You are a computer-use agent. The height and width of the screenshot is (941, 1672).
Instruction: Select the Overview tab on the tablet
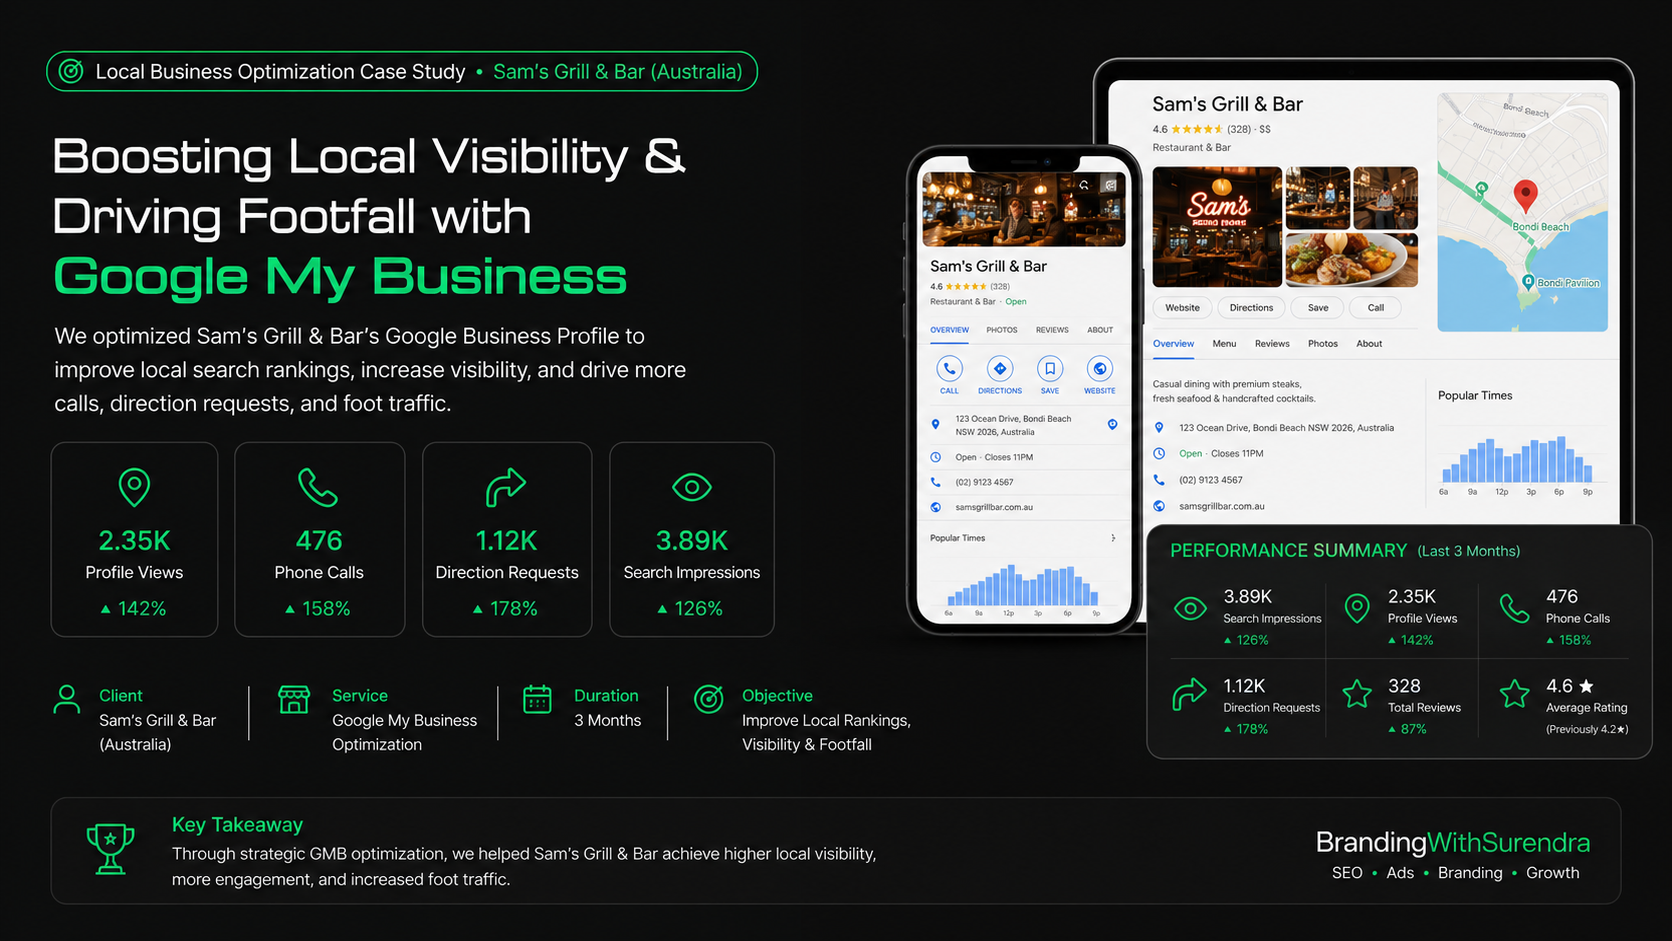click(x=1173, y=344)
